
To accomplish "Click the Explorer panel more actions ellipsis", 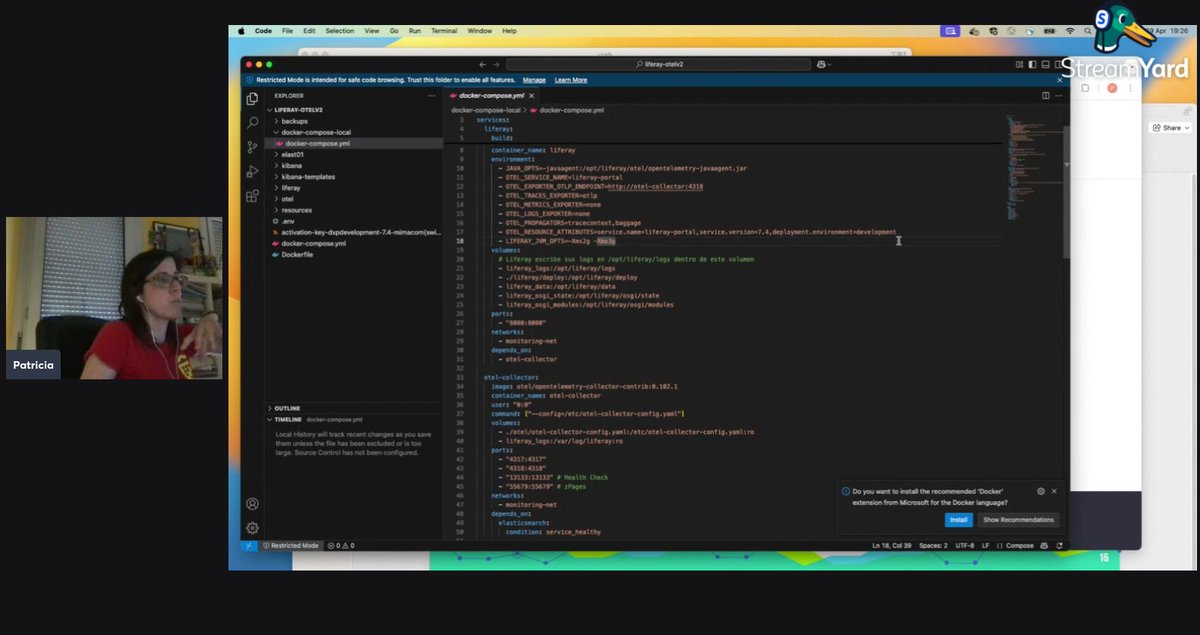I will tap(432, 96).
